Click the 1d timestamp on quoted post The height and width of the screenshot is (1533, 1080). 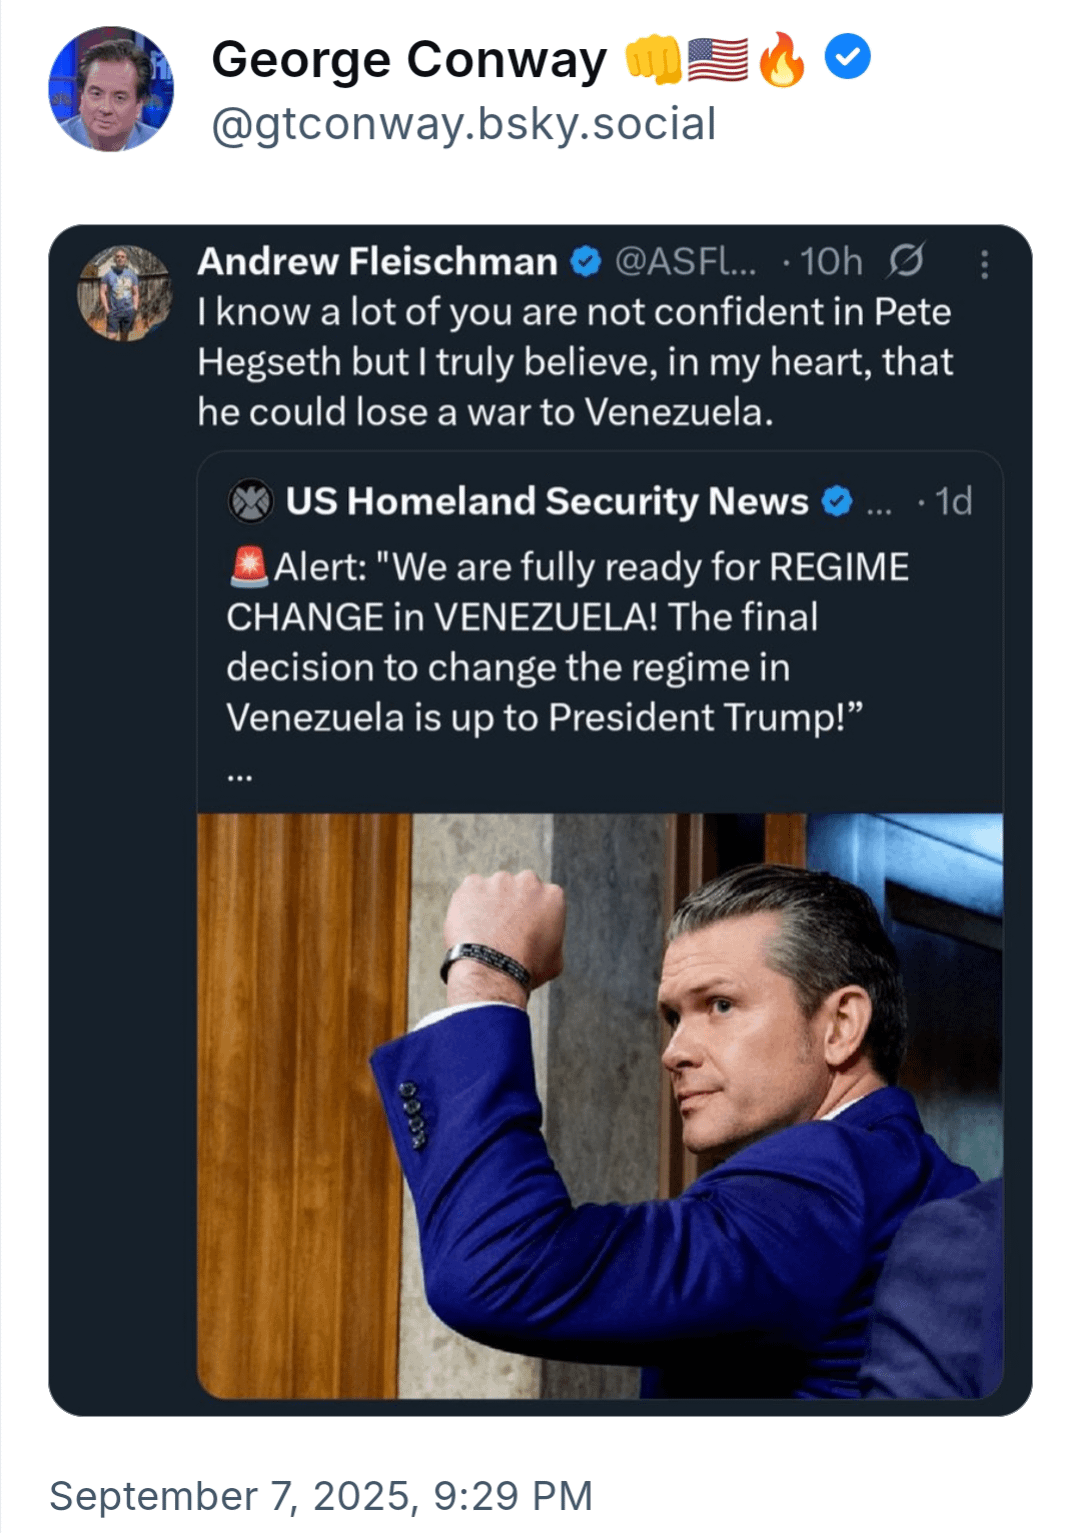(953, 501)
